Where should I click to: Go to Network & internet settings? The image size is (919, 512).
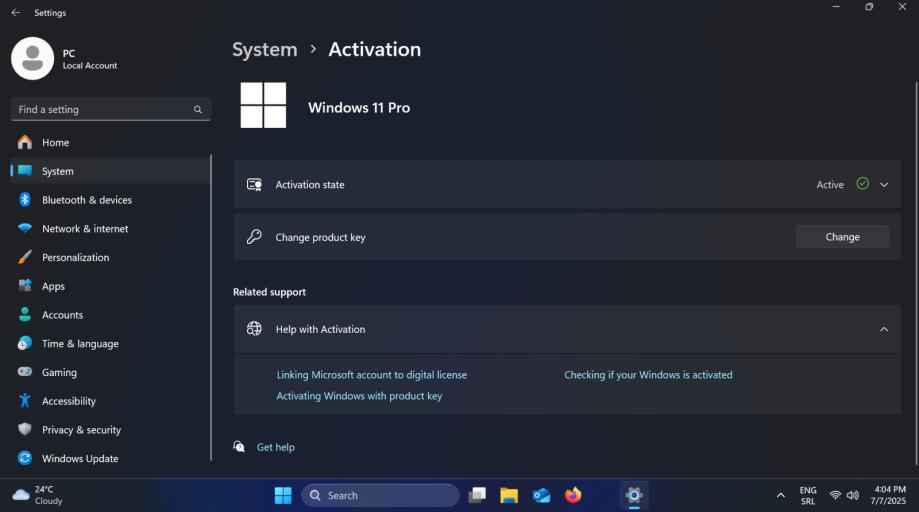pyautogui.click(x=111, y=228)
